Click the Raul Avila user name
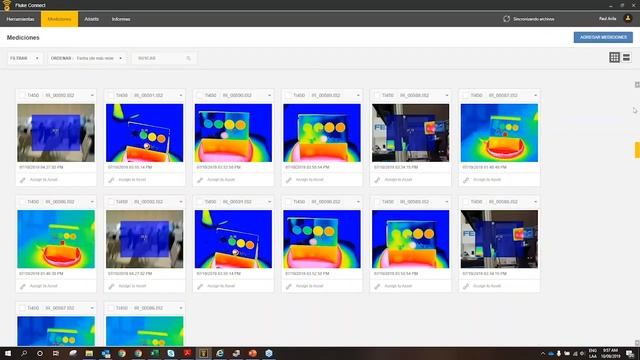Screen dimensions: 640x360 (607, 19)
